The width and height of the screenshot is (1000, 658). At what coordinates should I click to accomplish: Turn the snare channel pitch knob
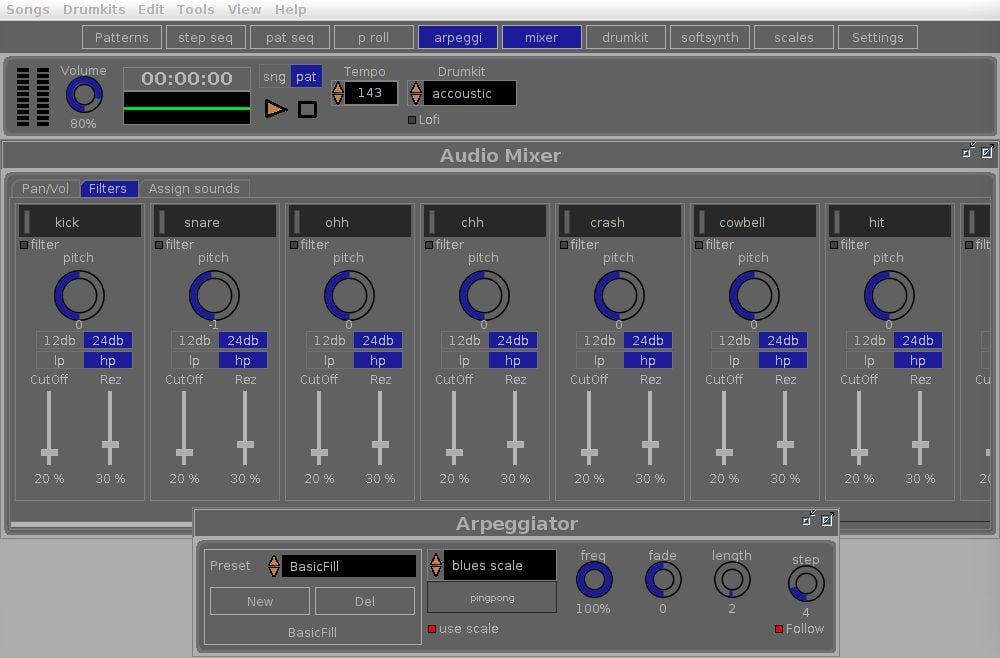[214, 295]
